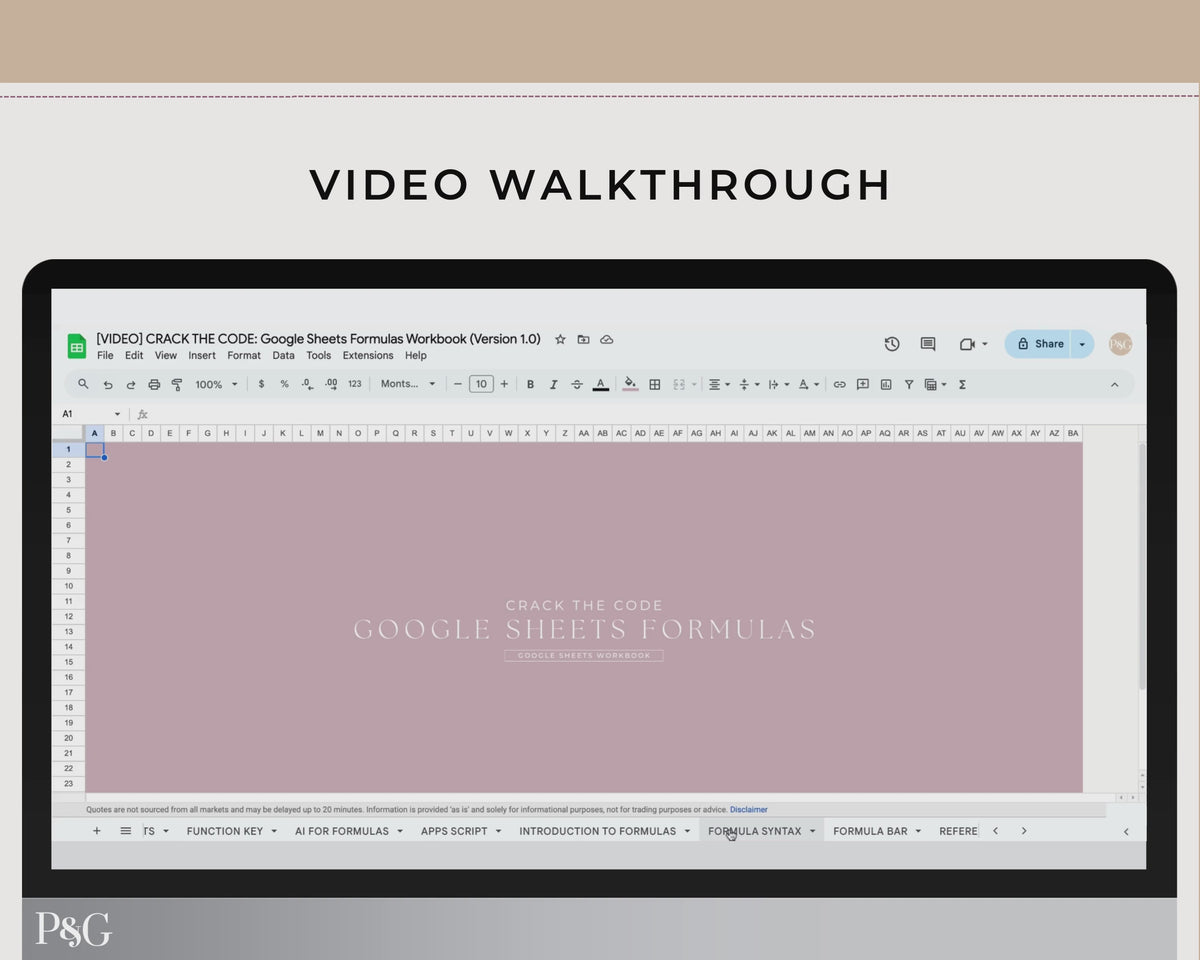This screenshot has height=960, width=1200.
Task: Toggle bold formatting
Action: click(530, 384)
